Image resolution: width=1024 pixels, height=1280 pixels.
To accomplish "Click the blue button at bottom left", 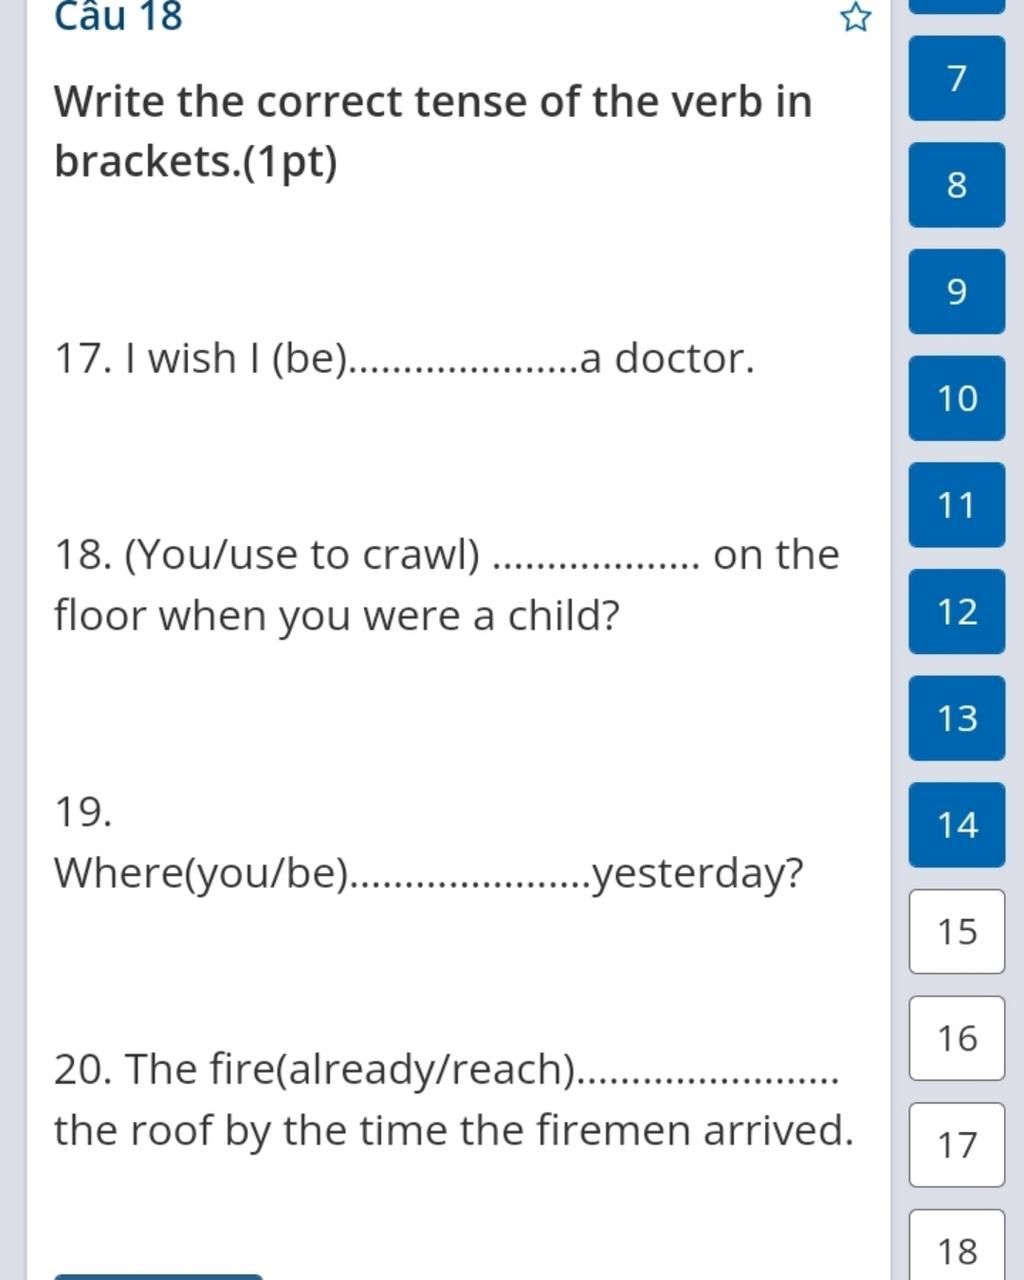I will click(158, 1277).
